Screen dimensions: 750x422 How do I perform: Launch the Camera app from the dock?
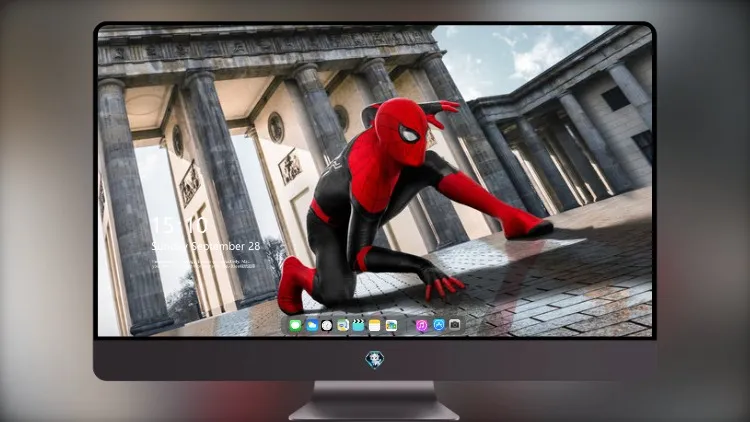coord(455,325)
